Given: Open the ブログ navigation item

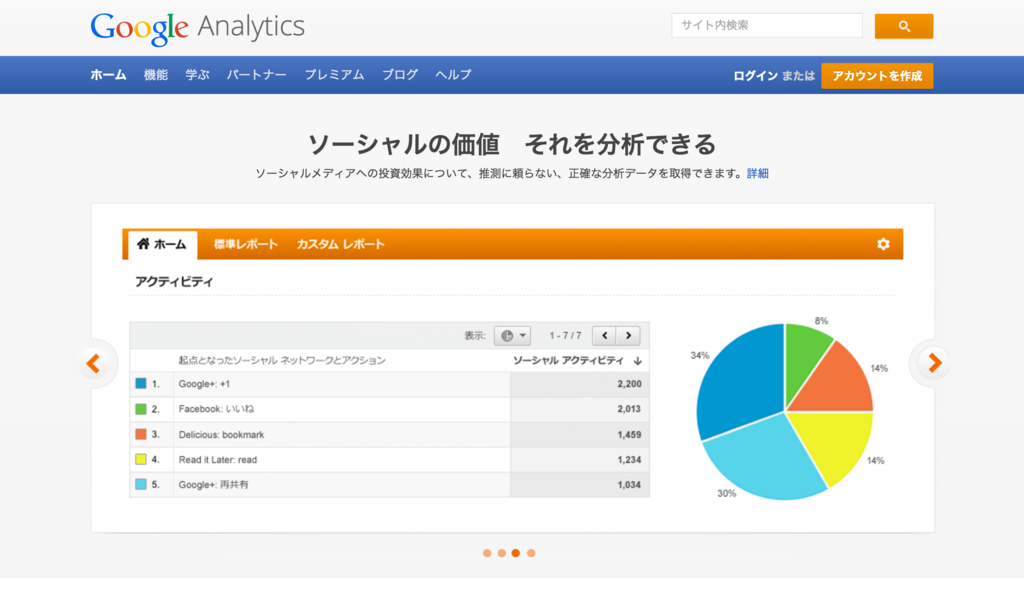Looking at the screenshot, I should 400,75.
